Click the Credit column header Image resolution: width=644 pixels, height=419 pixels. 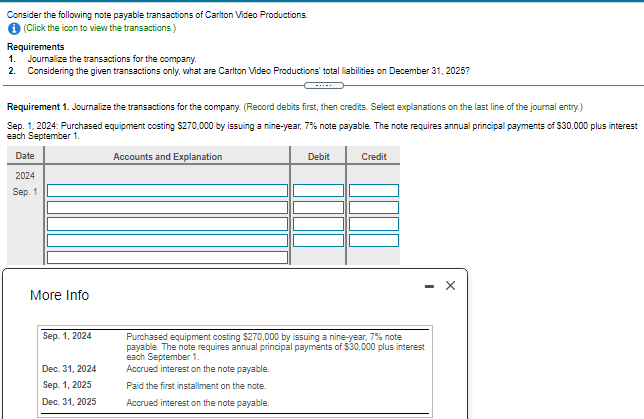[374, 157]
